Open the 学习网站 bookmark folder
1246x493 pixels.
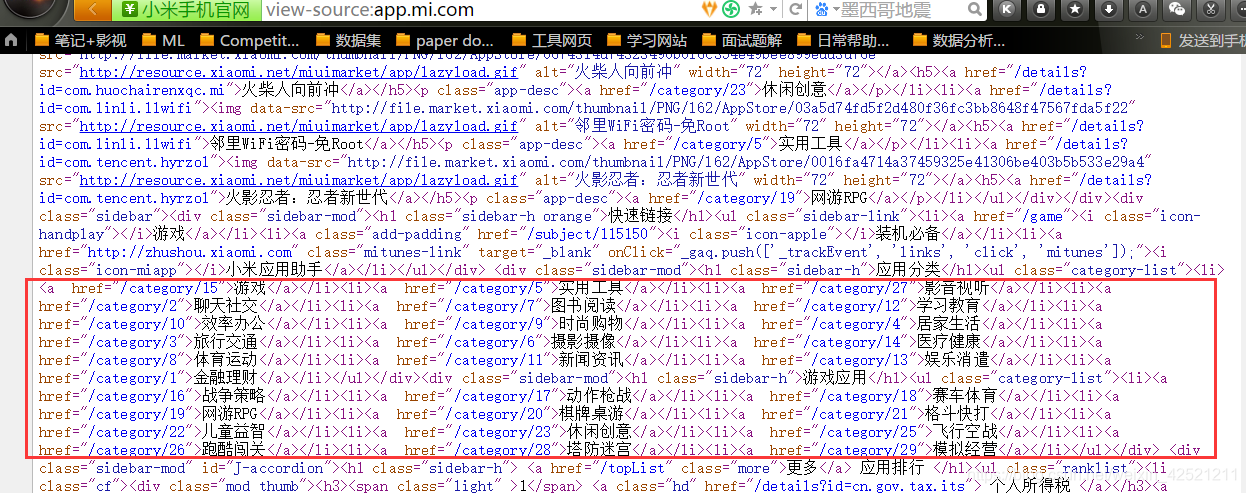point(645,41)
